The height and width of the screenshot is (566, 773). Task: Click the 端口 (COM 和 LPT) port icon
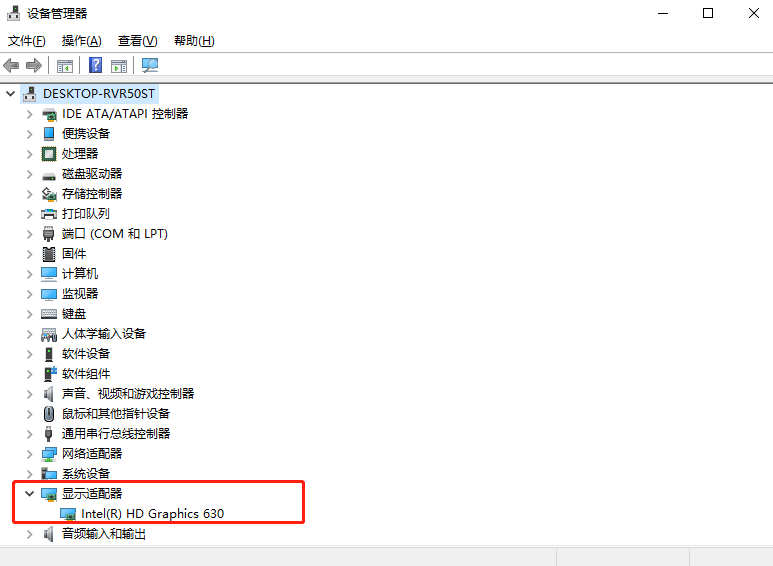[x=48, y=234]
